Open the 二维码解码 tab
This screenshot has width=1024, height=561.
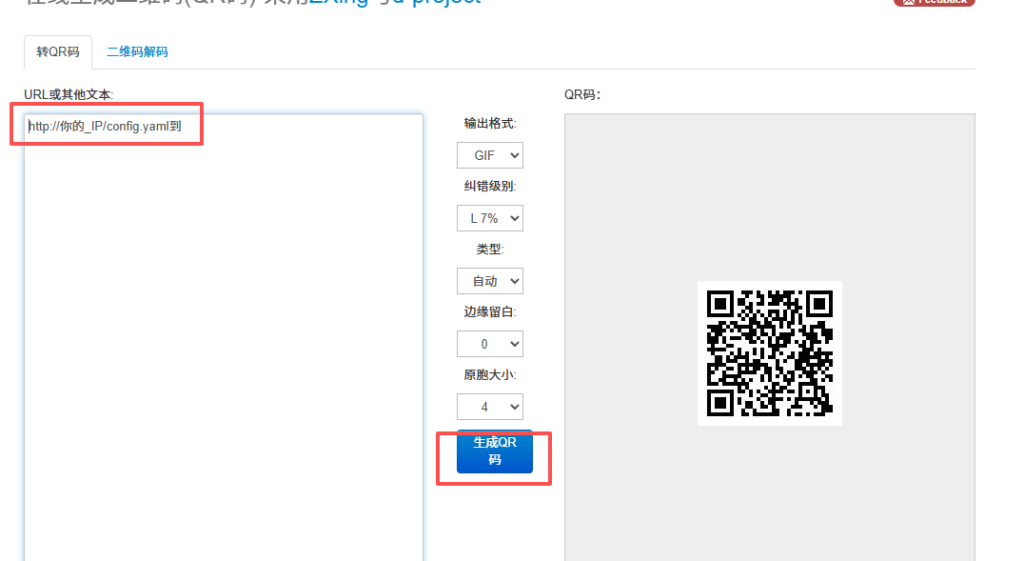137,52
